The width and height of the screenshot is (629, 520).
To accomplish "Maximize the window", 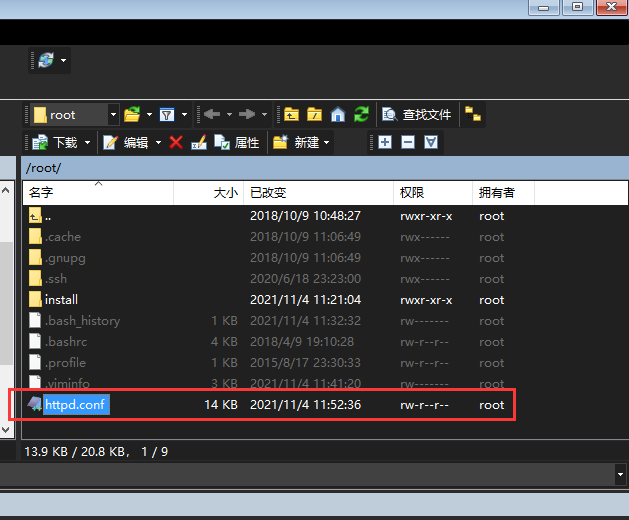I will (578, 7).
